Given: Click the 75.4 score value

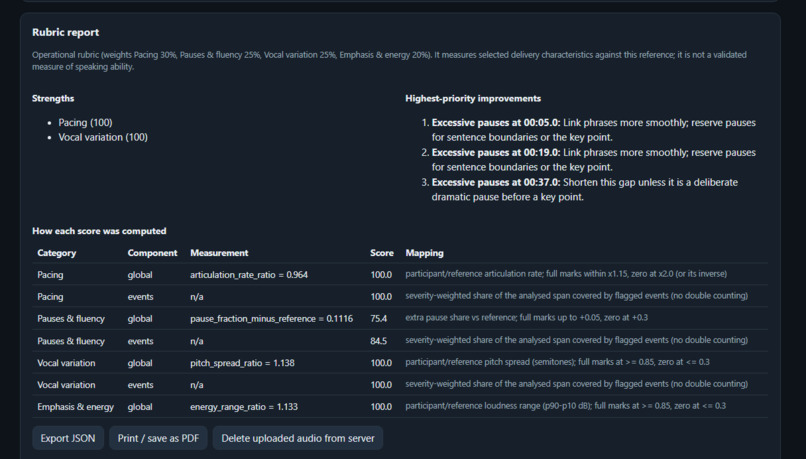Looking at the screenshot, I should [378, 319].
